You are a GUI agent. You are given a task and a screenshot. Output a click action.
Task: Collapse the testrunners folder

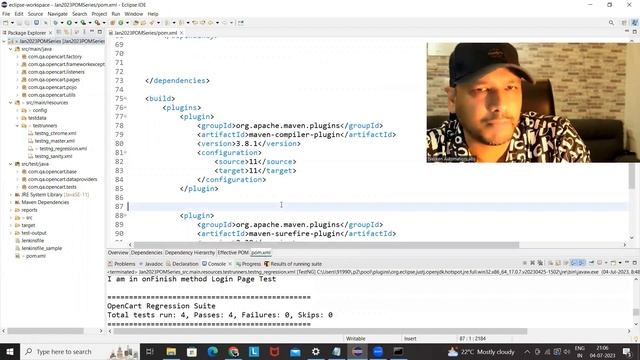(x=18, y=126)
